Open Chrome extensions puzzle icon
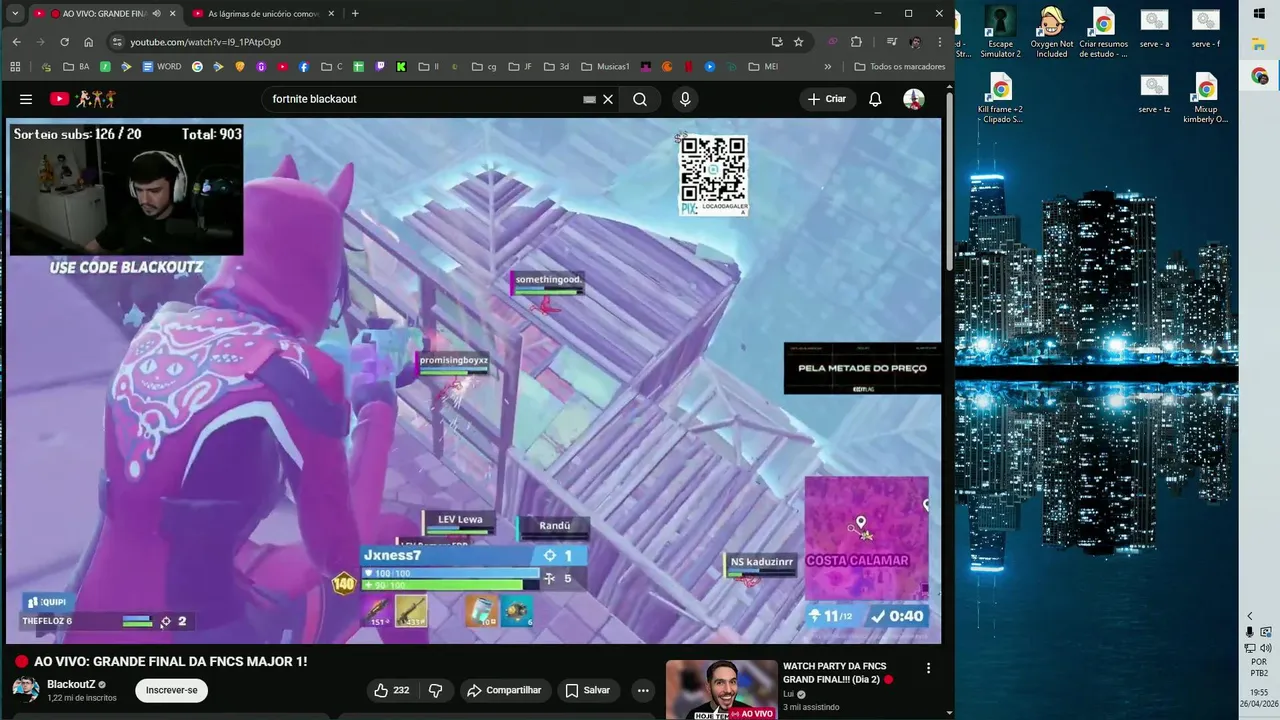The width and height of the screenshot is (1280, 720). point(856,42)
